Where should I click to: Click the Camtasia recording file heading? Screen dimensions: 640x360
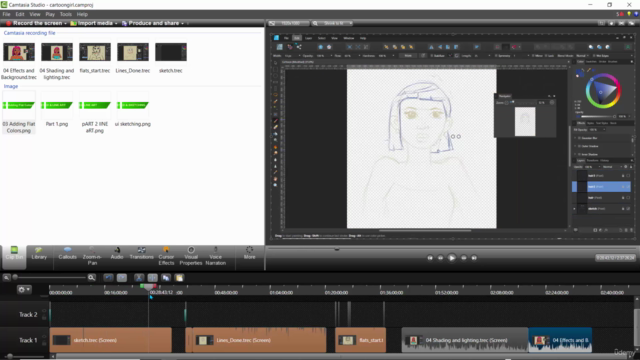pos(29,33)
